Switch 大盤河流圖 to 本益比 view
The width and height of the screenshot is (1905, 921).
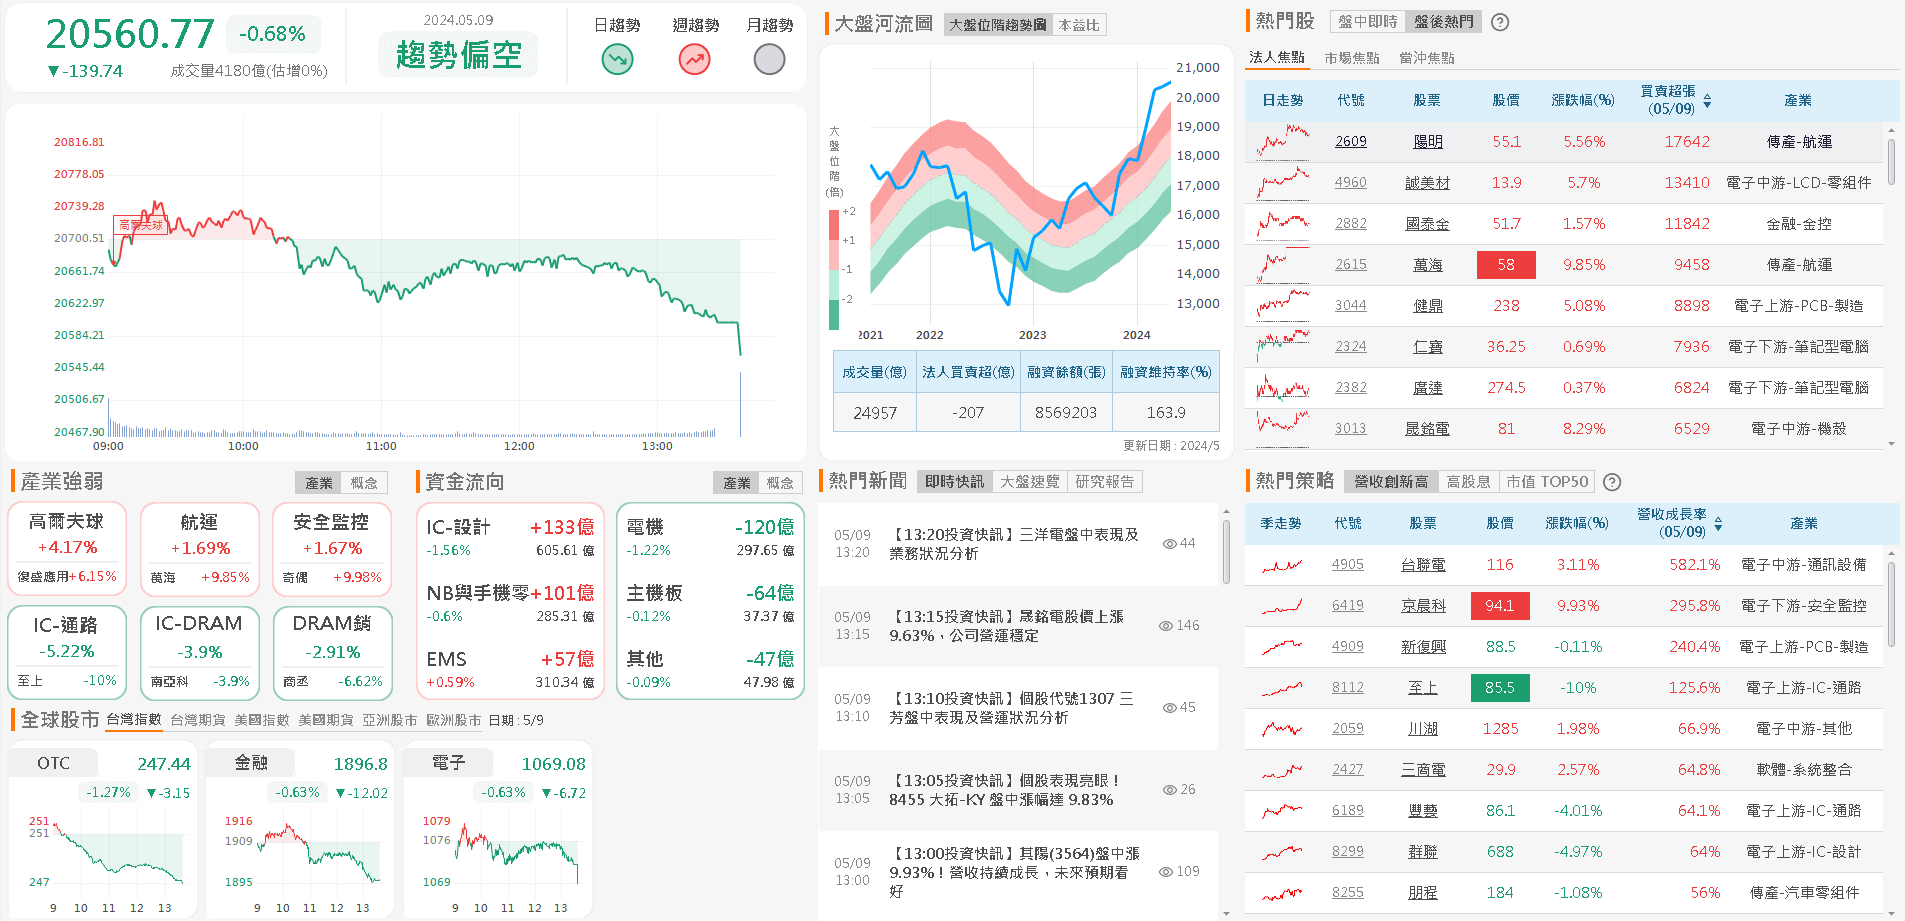(1079, 25)
